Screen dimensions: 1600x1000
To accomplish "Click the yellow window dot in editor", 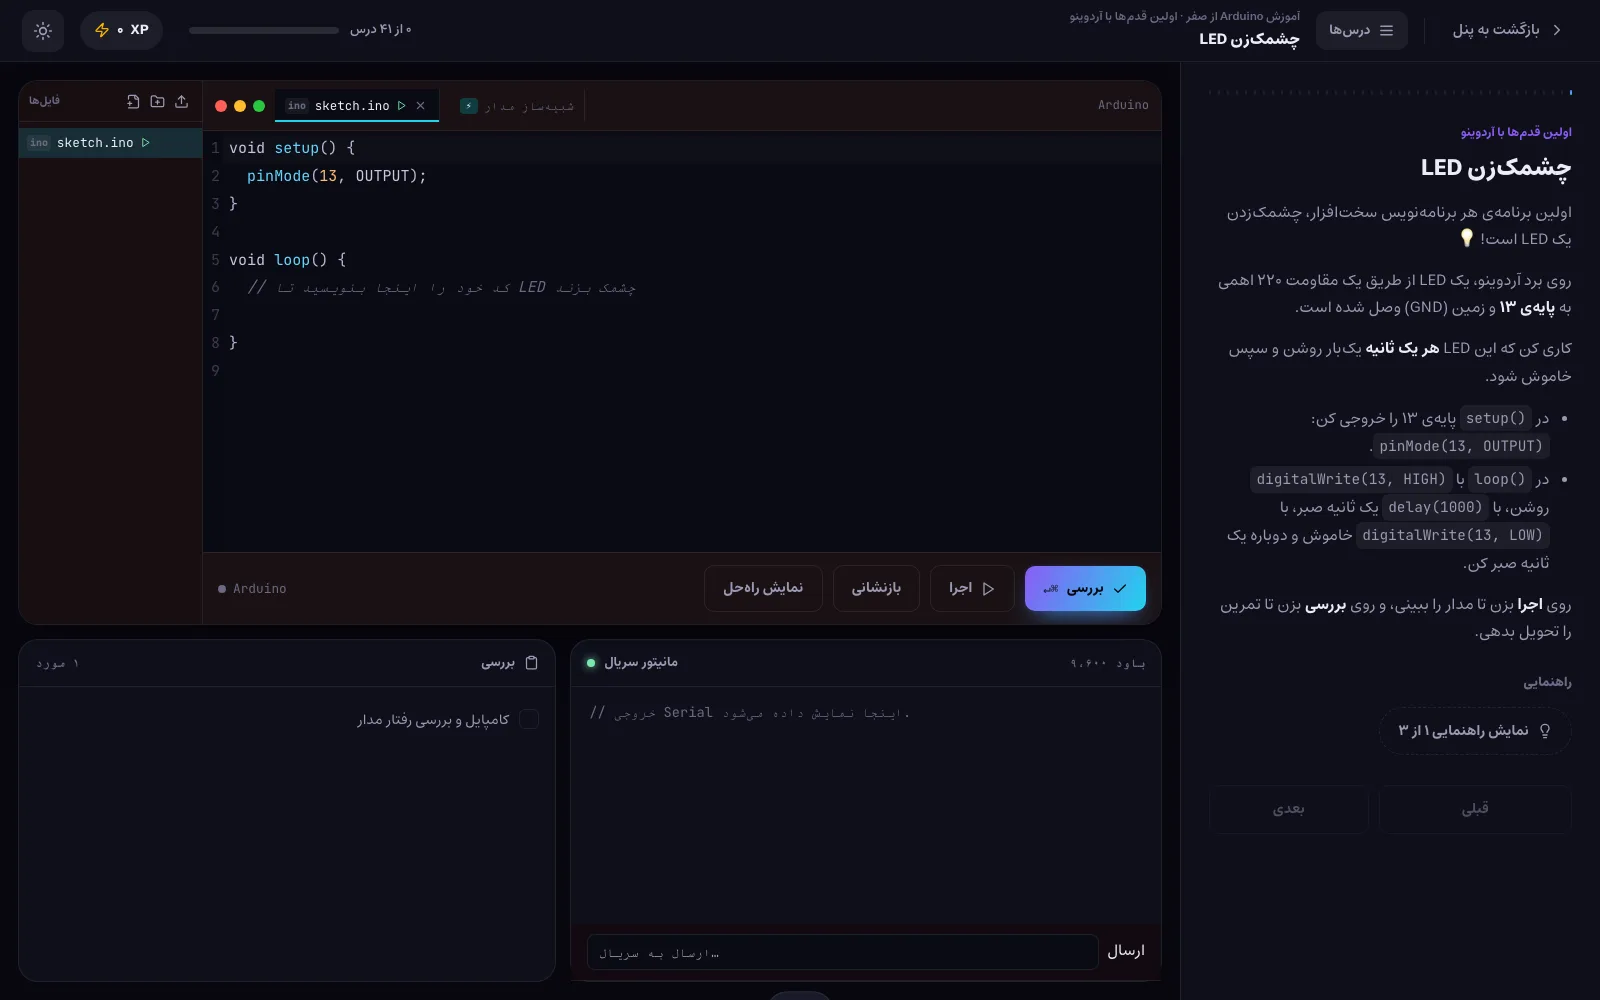I will (240, 106).
